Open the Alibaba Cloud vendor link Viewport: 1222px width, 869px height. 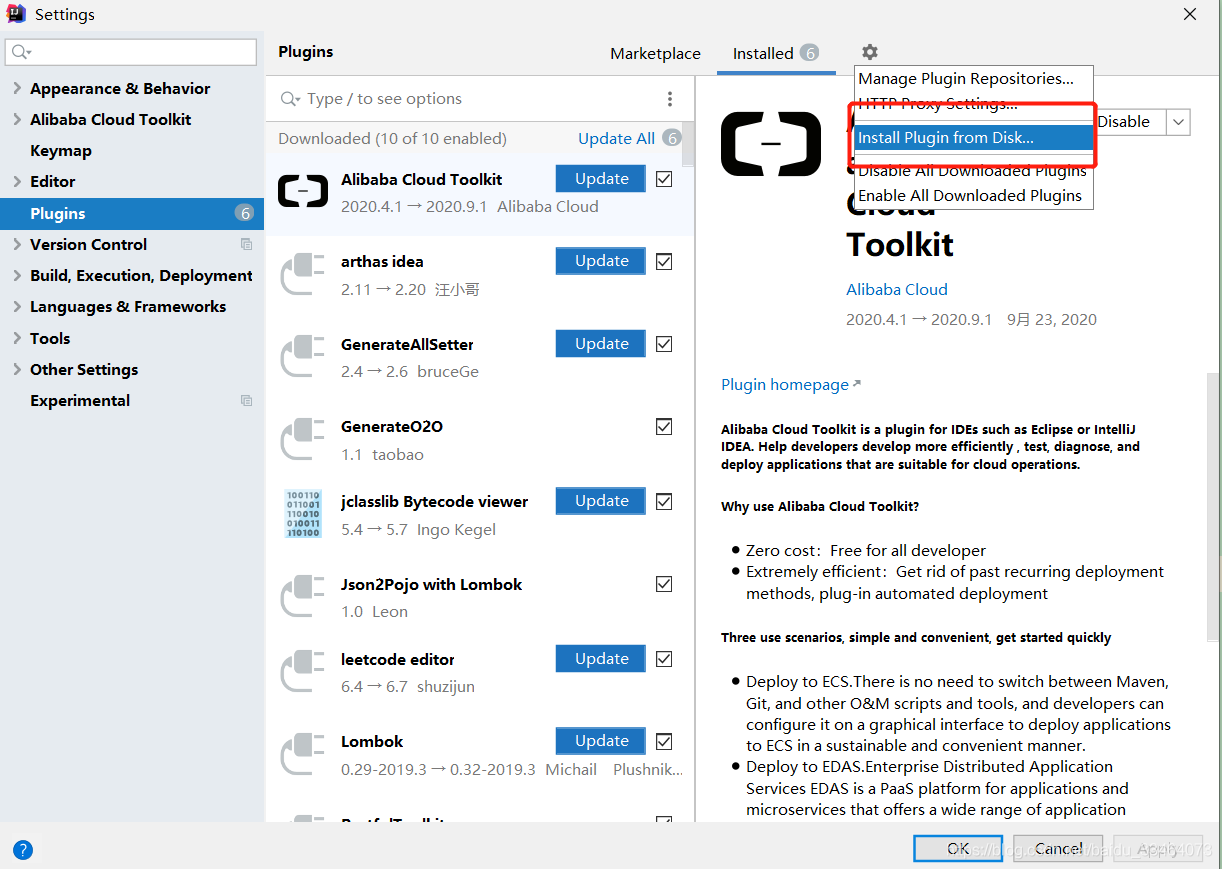pos(897,289)
